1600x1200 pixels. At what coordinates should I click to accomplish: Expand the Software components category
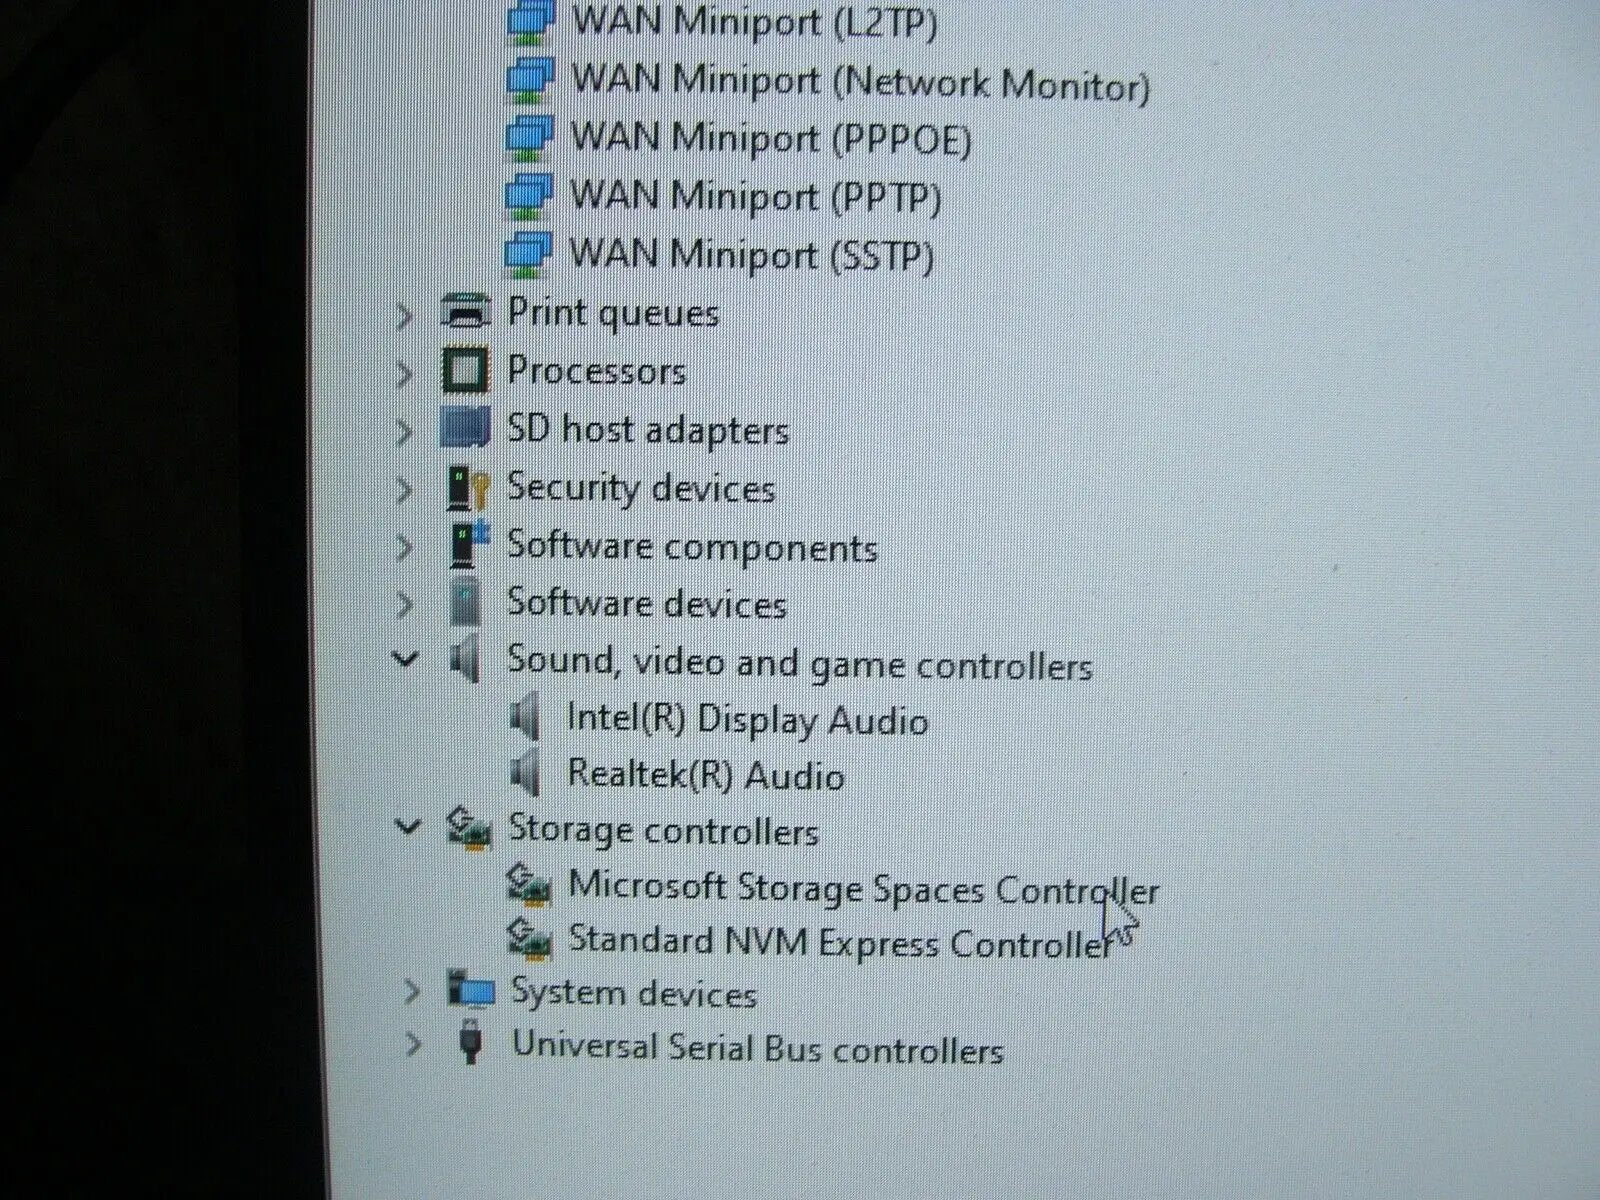tap(404, 547)
